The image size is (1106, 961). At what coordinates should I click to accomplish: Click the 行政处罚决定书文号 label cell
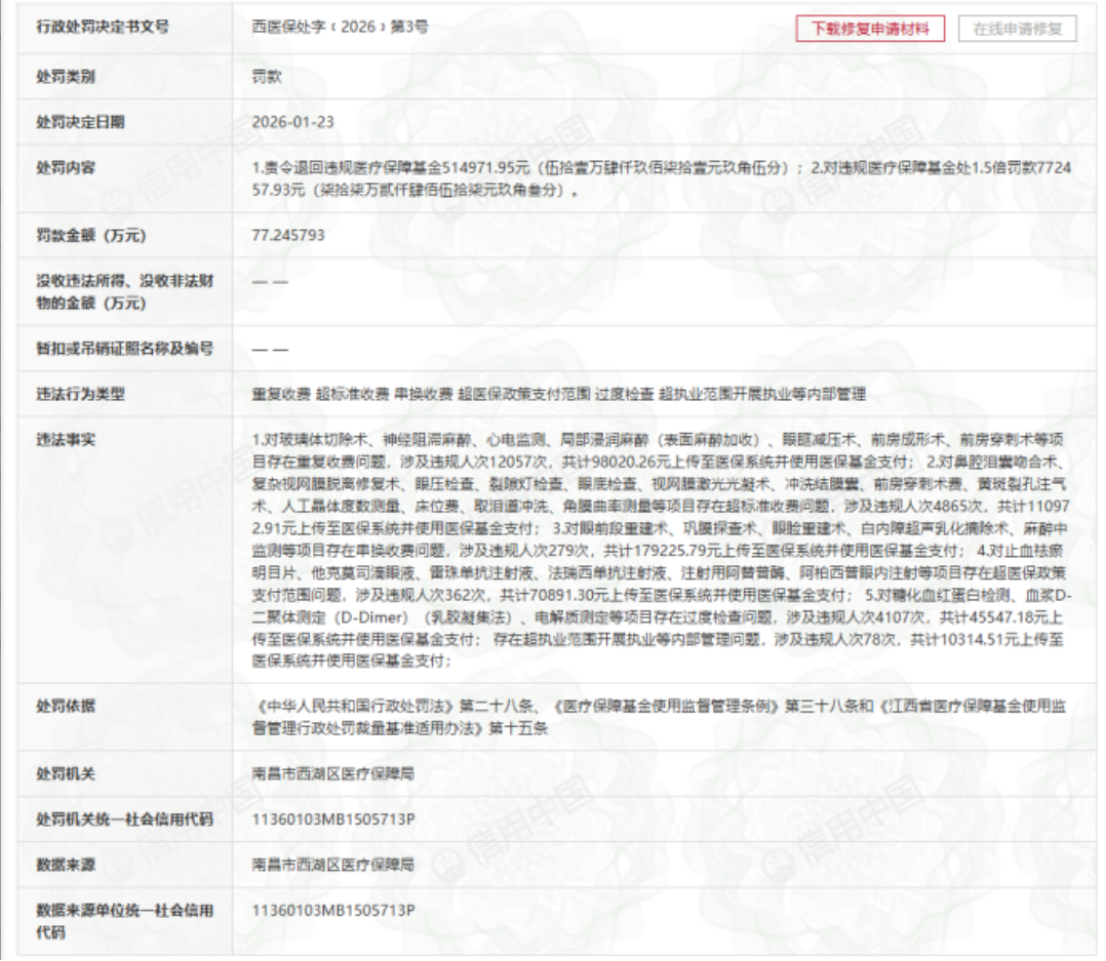tap(125, 28)
